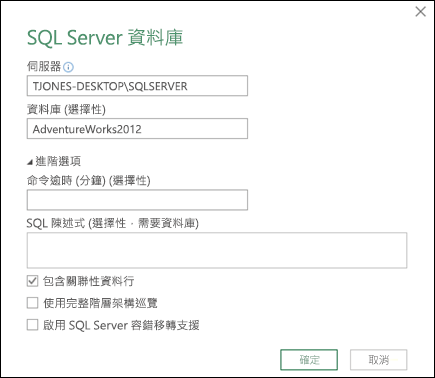
Task: Click the 命令逾時 (分鐘) input box
Action: click(x=137, y=200)
